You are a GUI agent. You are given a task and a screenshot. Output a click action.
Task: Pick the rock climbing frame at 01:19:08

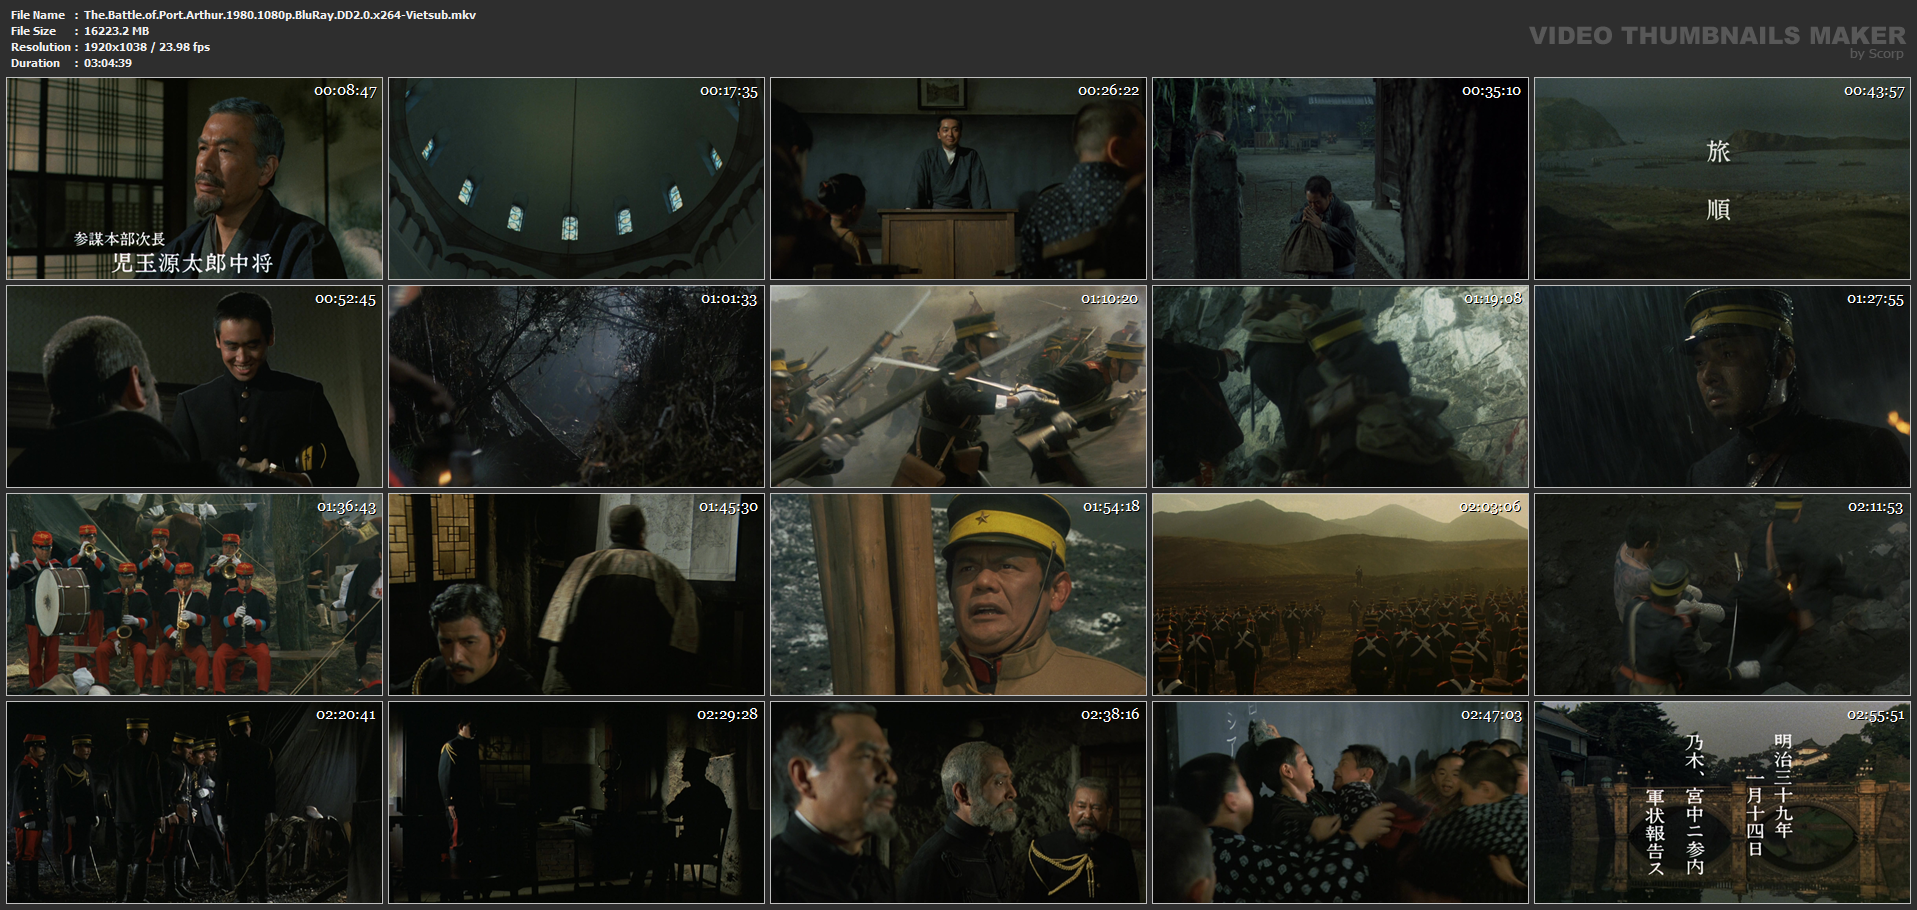(1341, 387)
